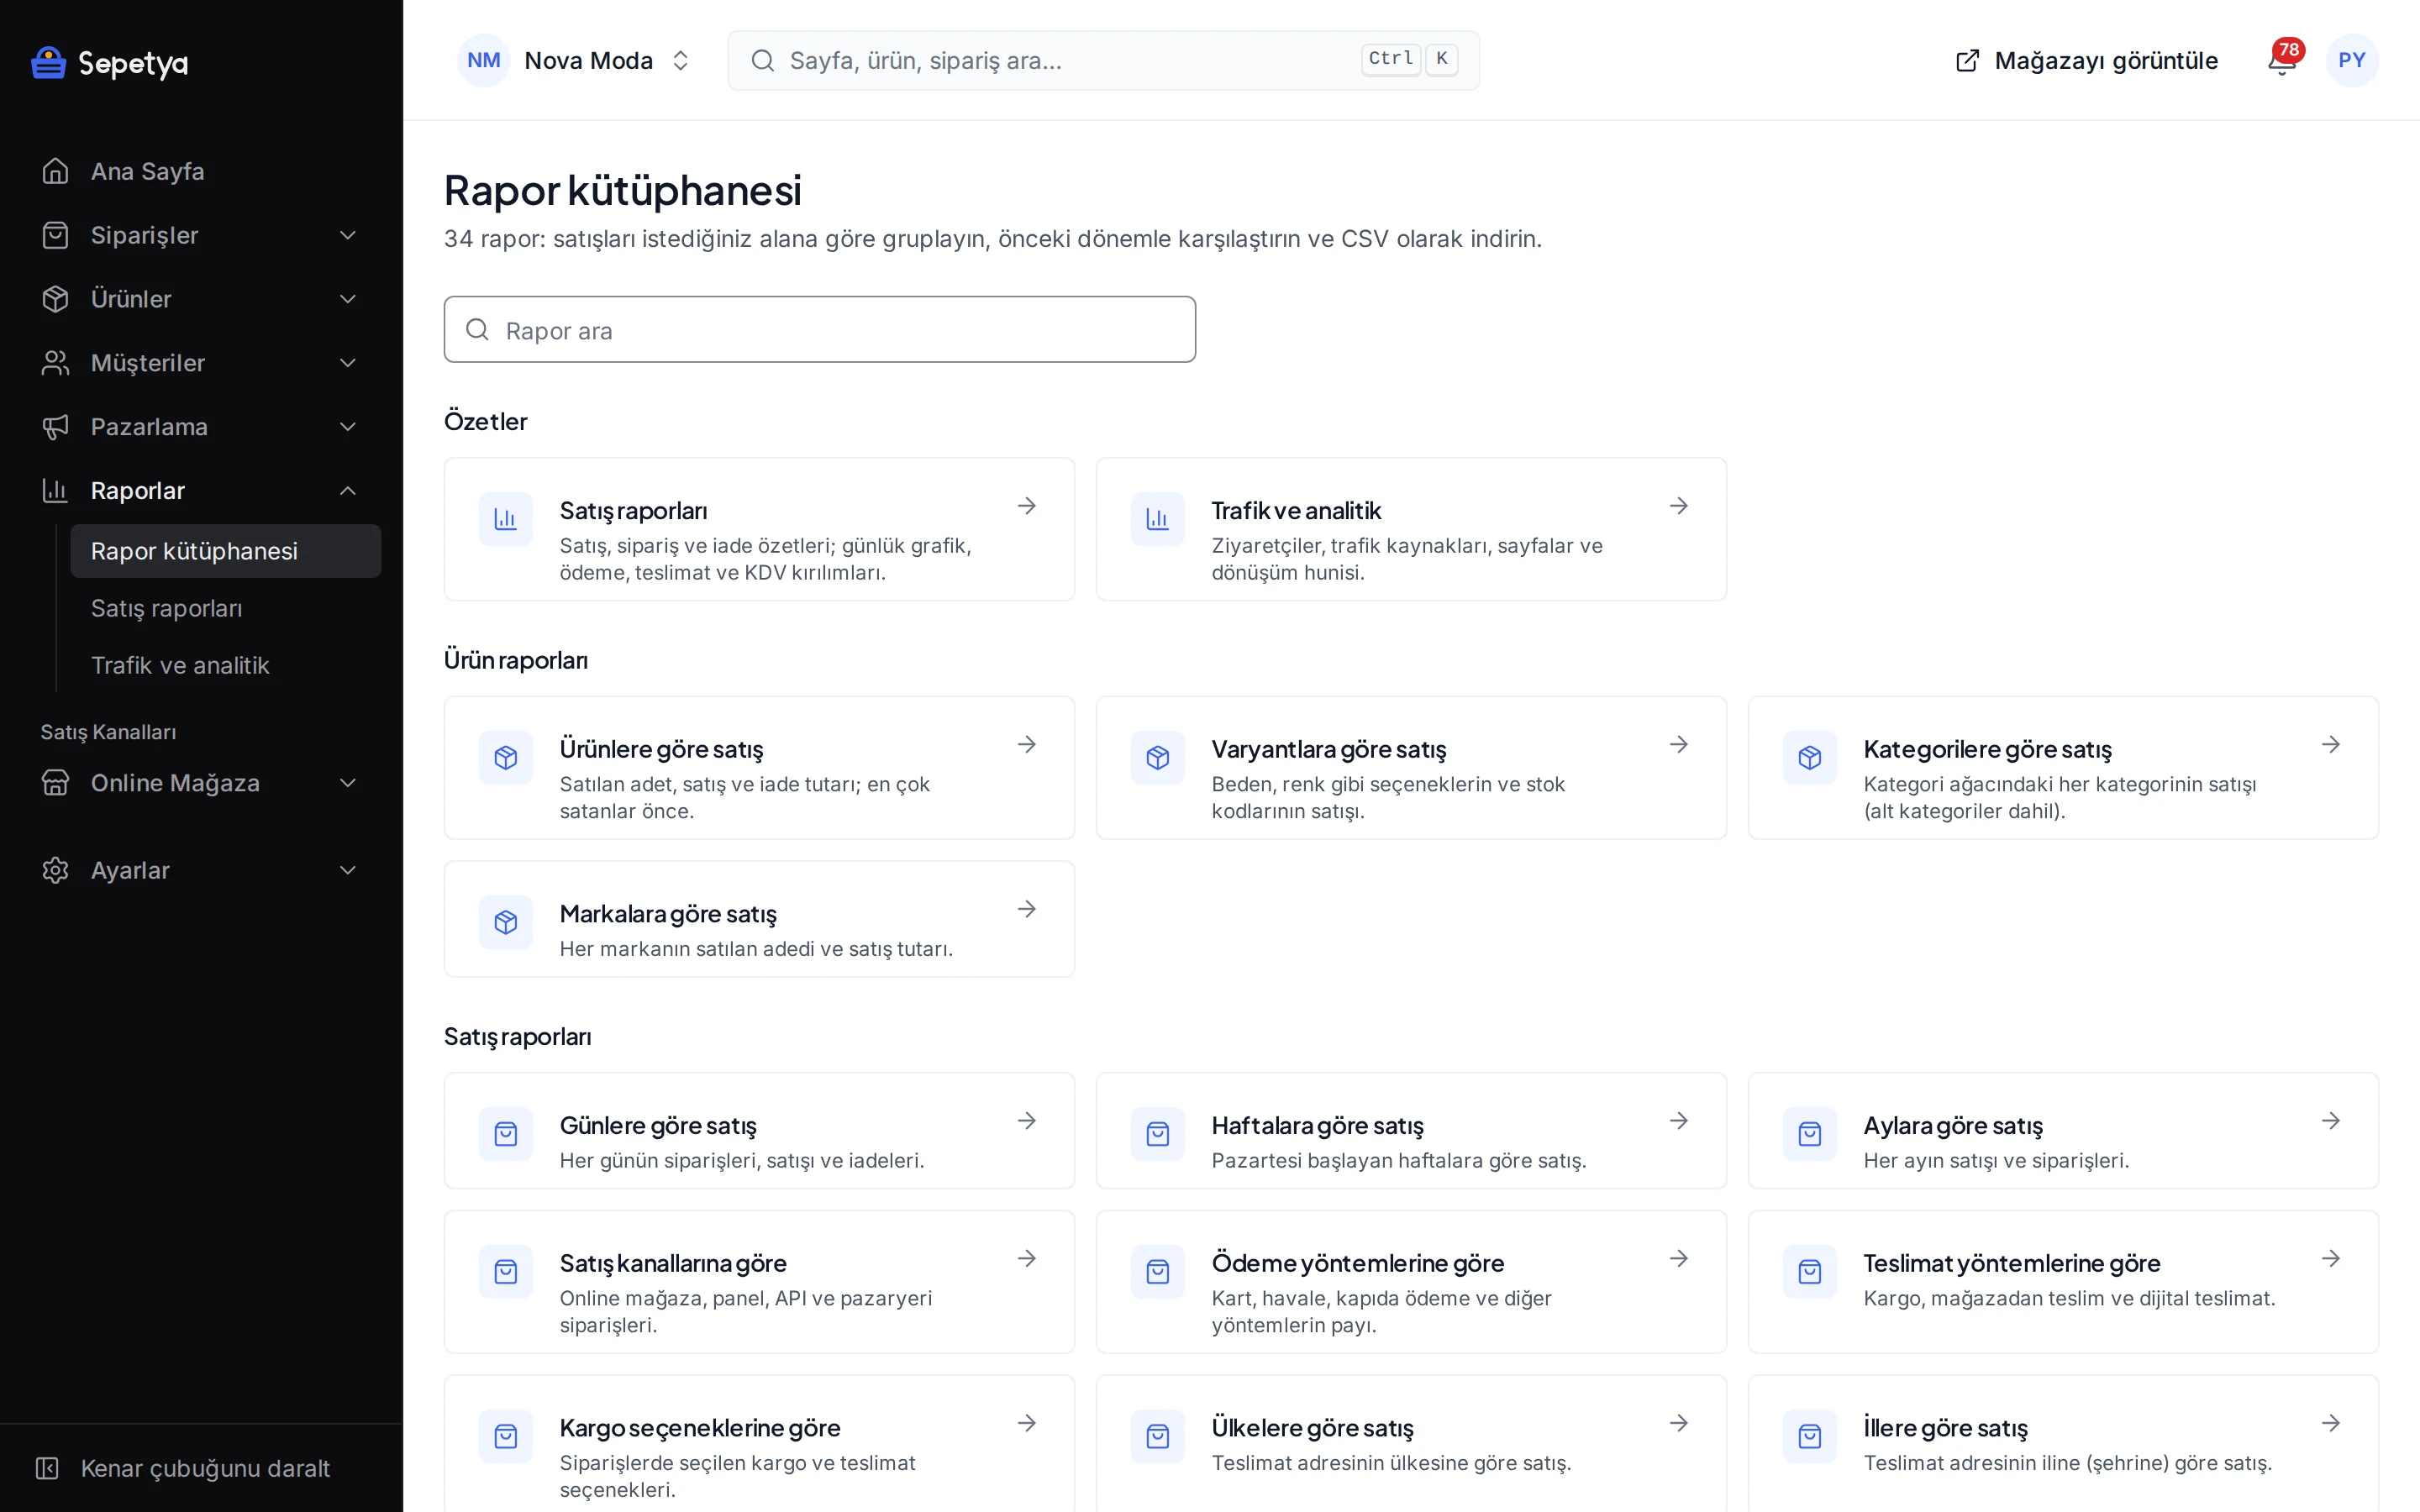This screenshot has height=1512, width=2420.
Task: Click arrow on Kategorilere göre satış card
Action: pyautogui.click(x=2331, y=744)
